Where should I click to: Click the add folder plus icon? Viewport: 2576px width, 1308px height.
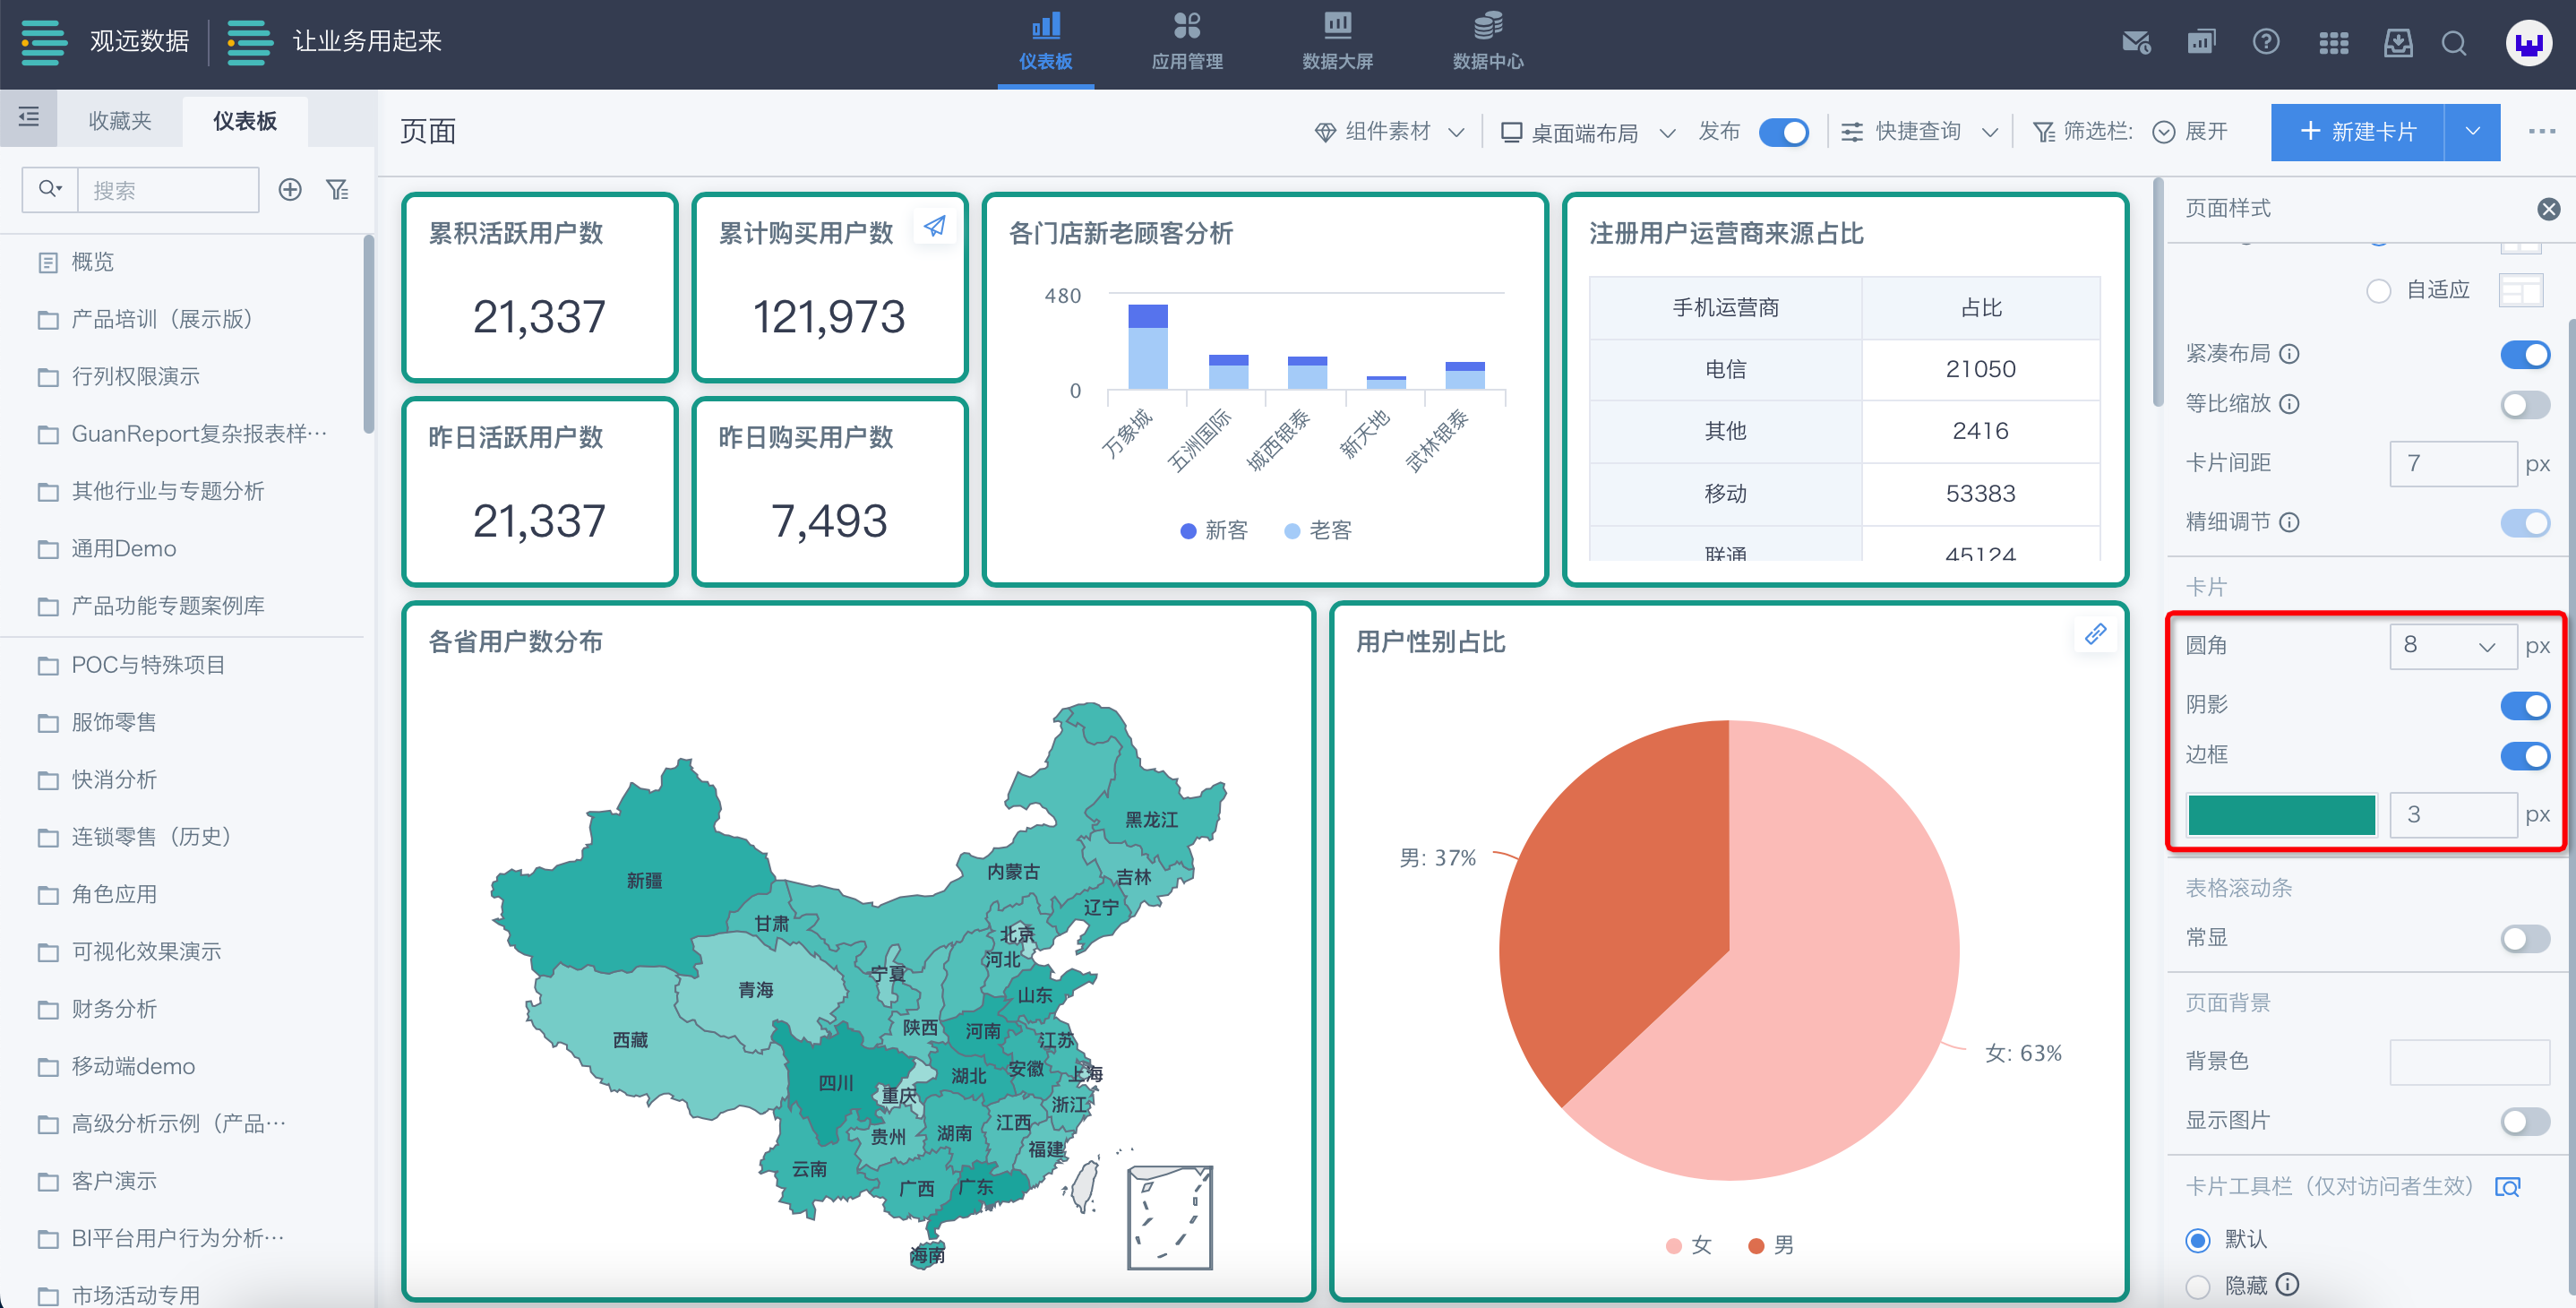(x=290, y=190)
